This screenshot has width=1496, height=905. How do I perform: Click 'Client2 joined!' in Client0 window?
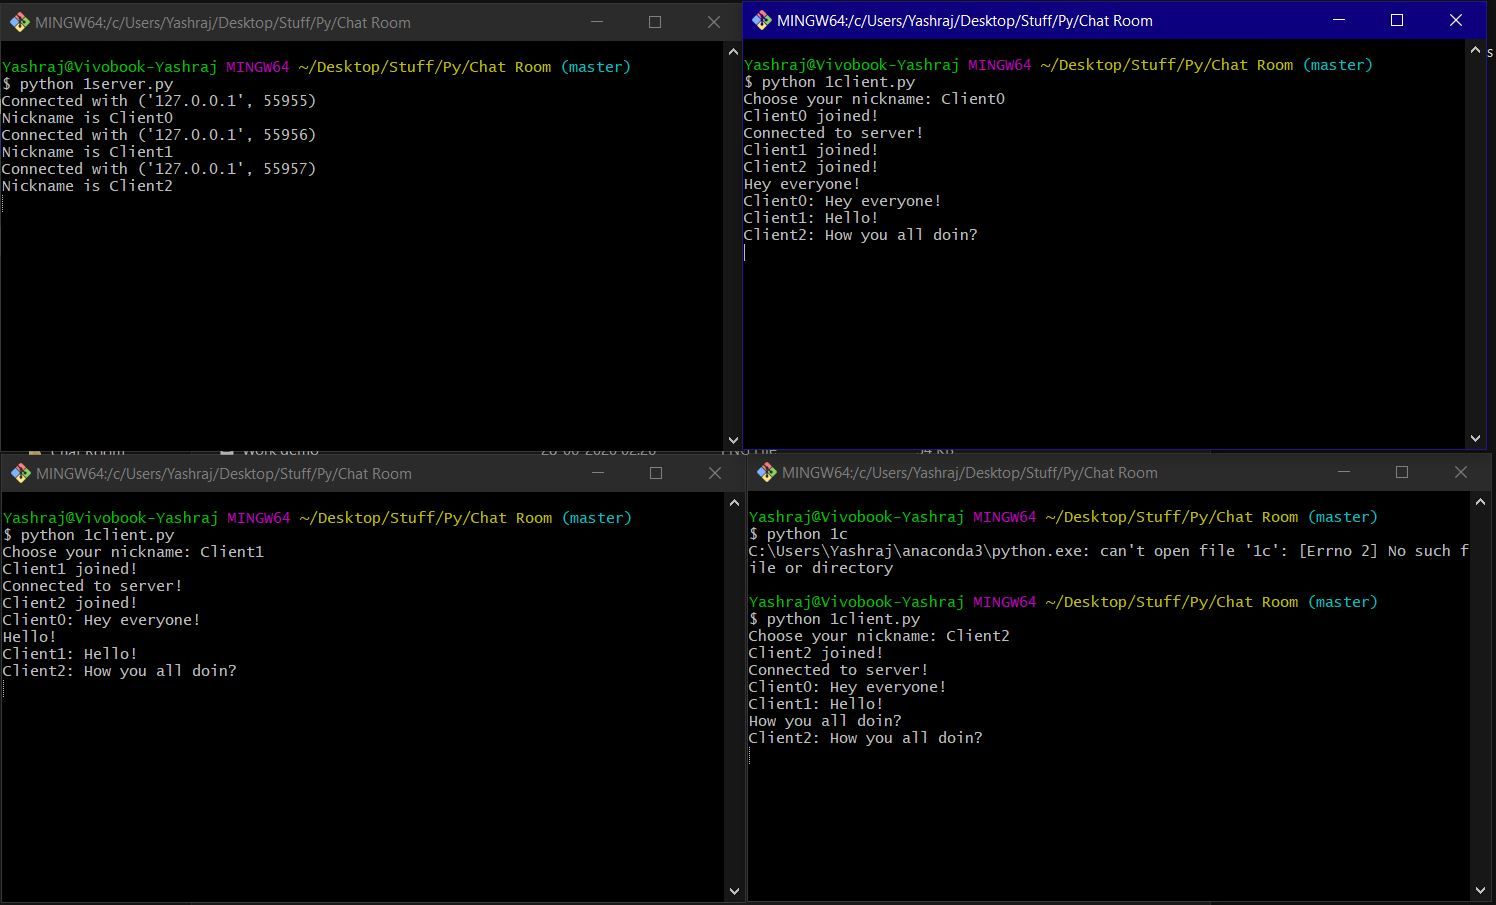coord(811,167)
